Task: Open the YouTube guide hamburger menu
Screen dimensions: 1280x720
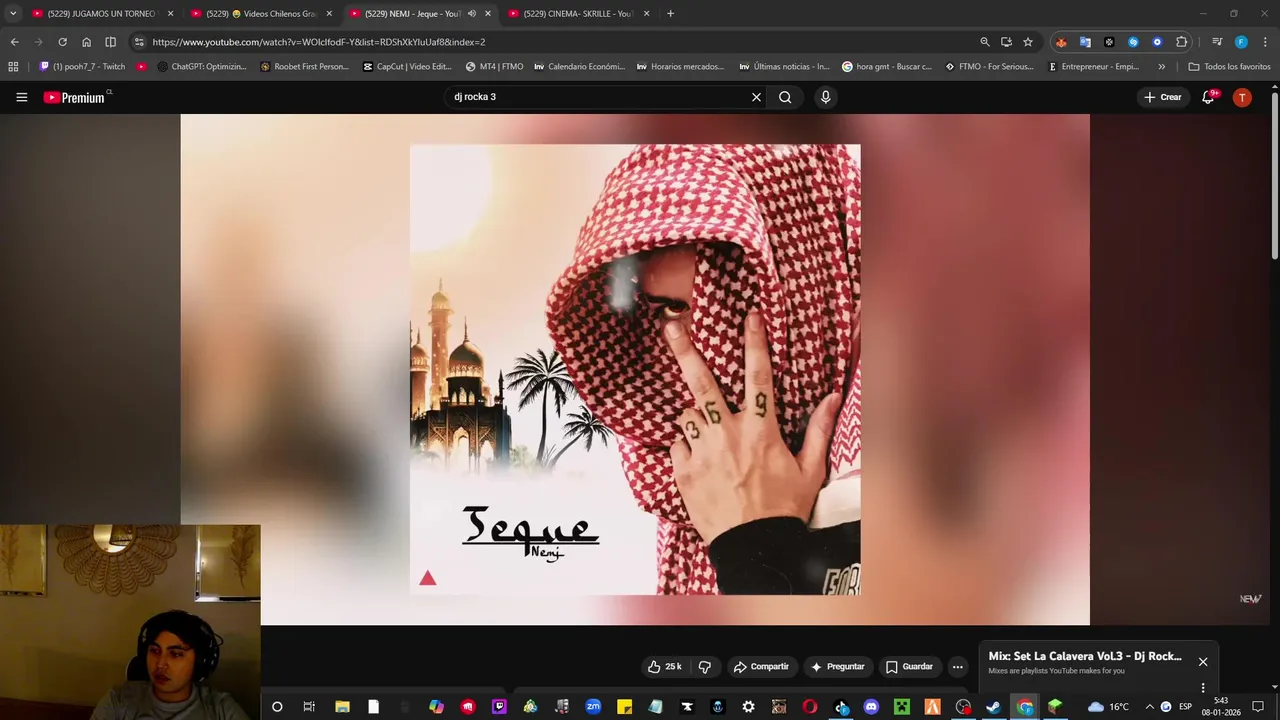Action: coord(21,97)
